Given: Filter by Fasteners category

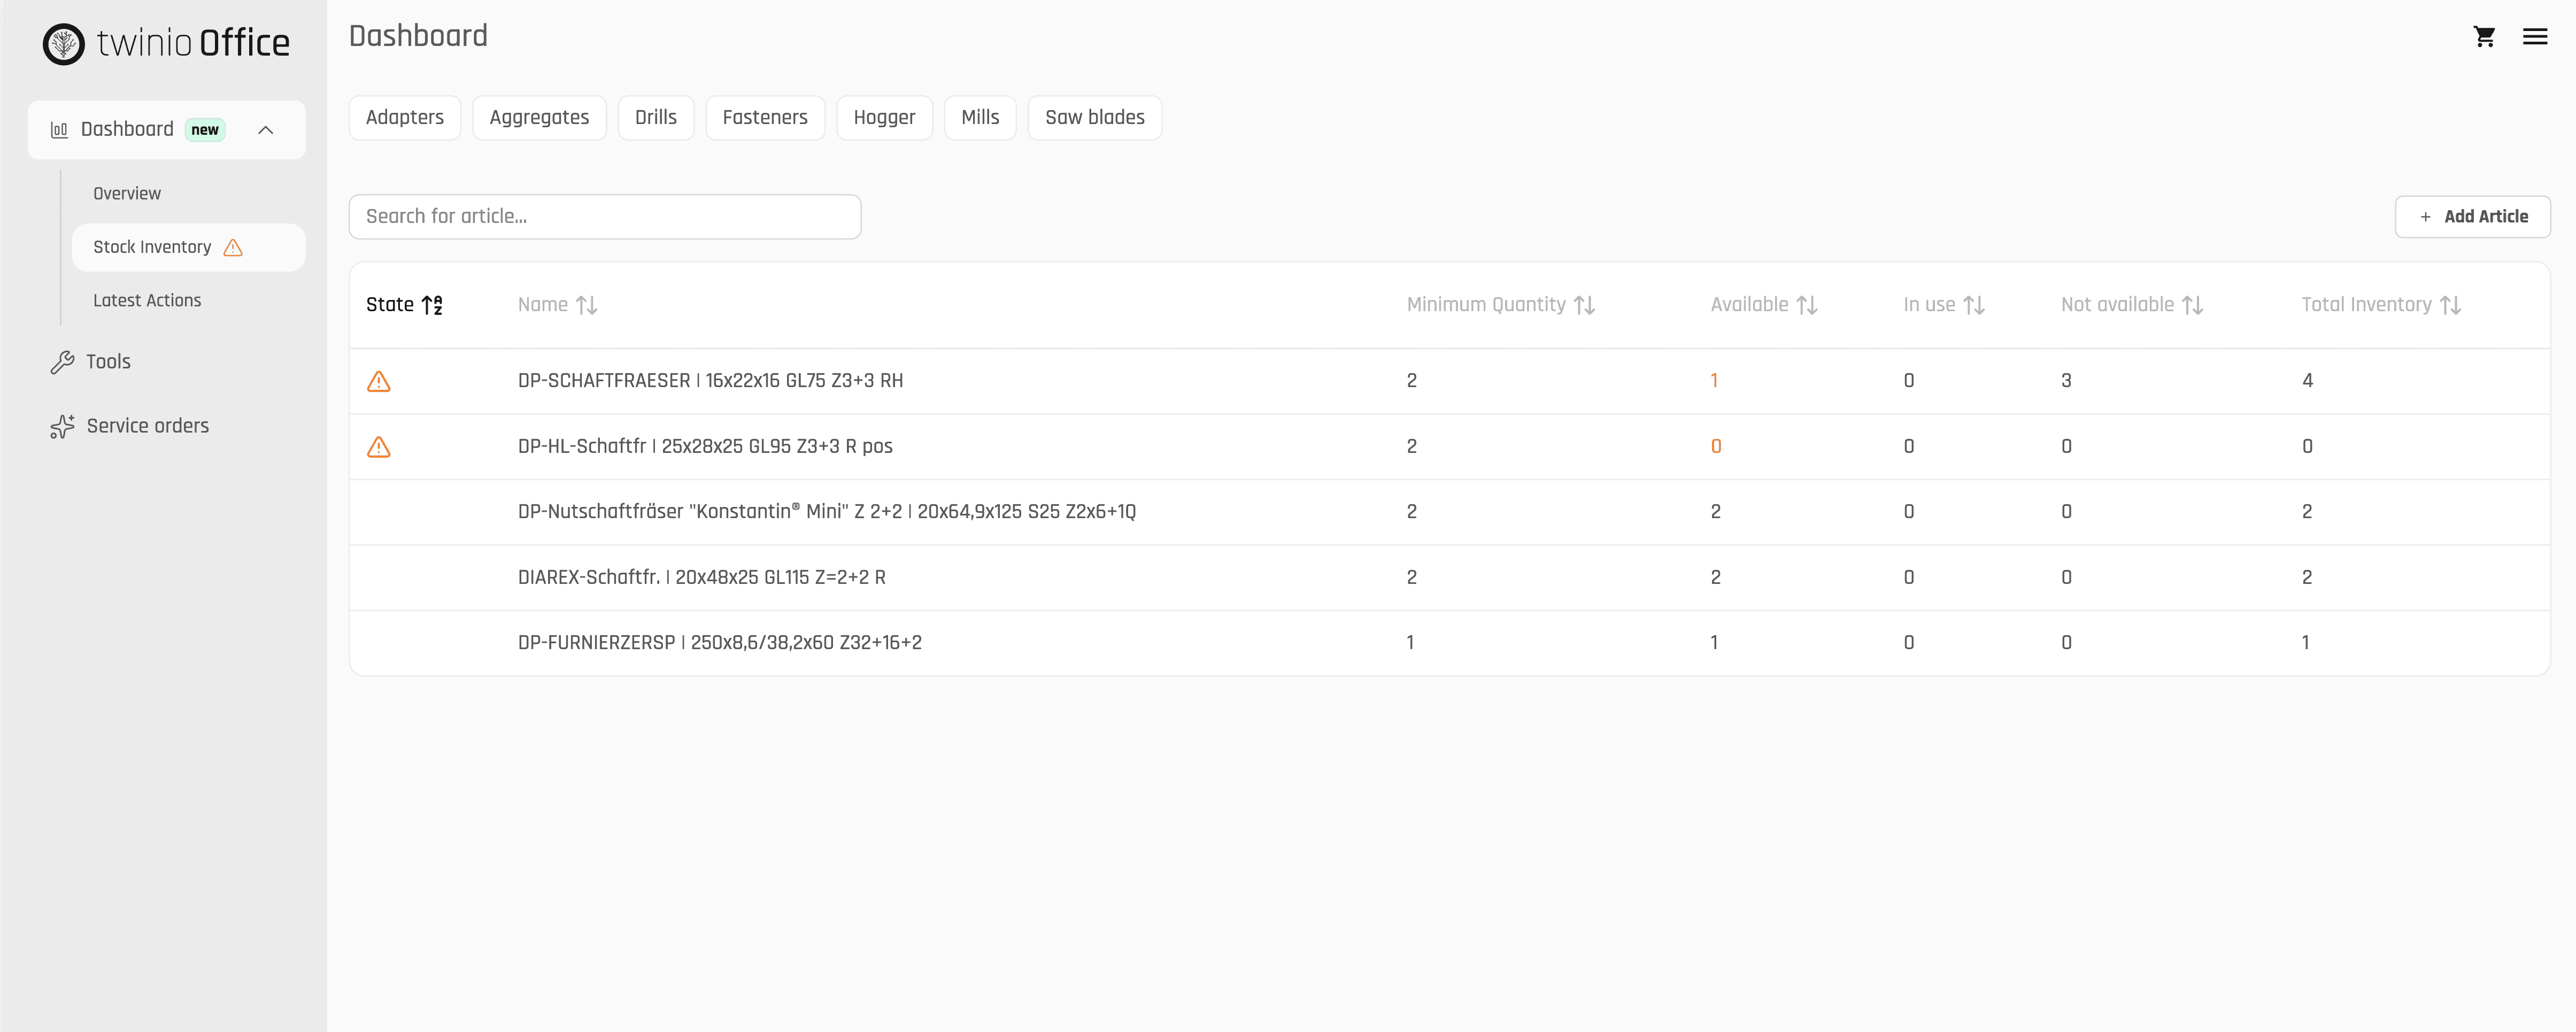Looking at the screenshot, I should [765, 118].
